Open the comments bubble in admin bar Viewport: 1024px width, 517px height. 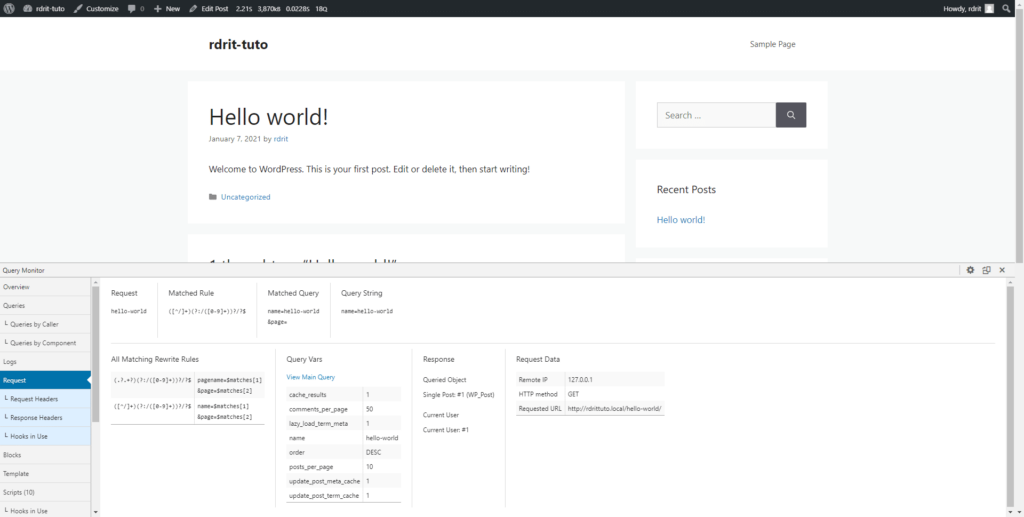point(135,8)
